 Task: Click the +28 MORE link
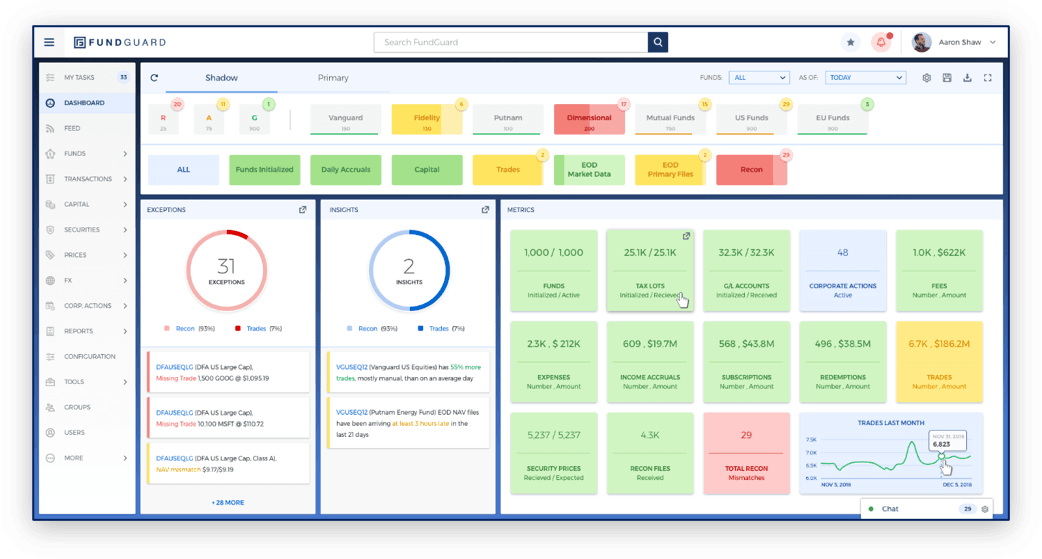coord(228,503)
